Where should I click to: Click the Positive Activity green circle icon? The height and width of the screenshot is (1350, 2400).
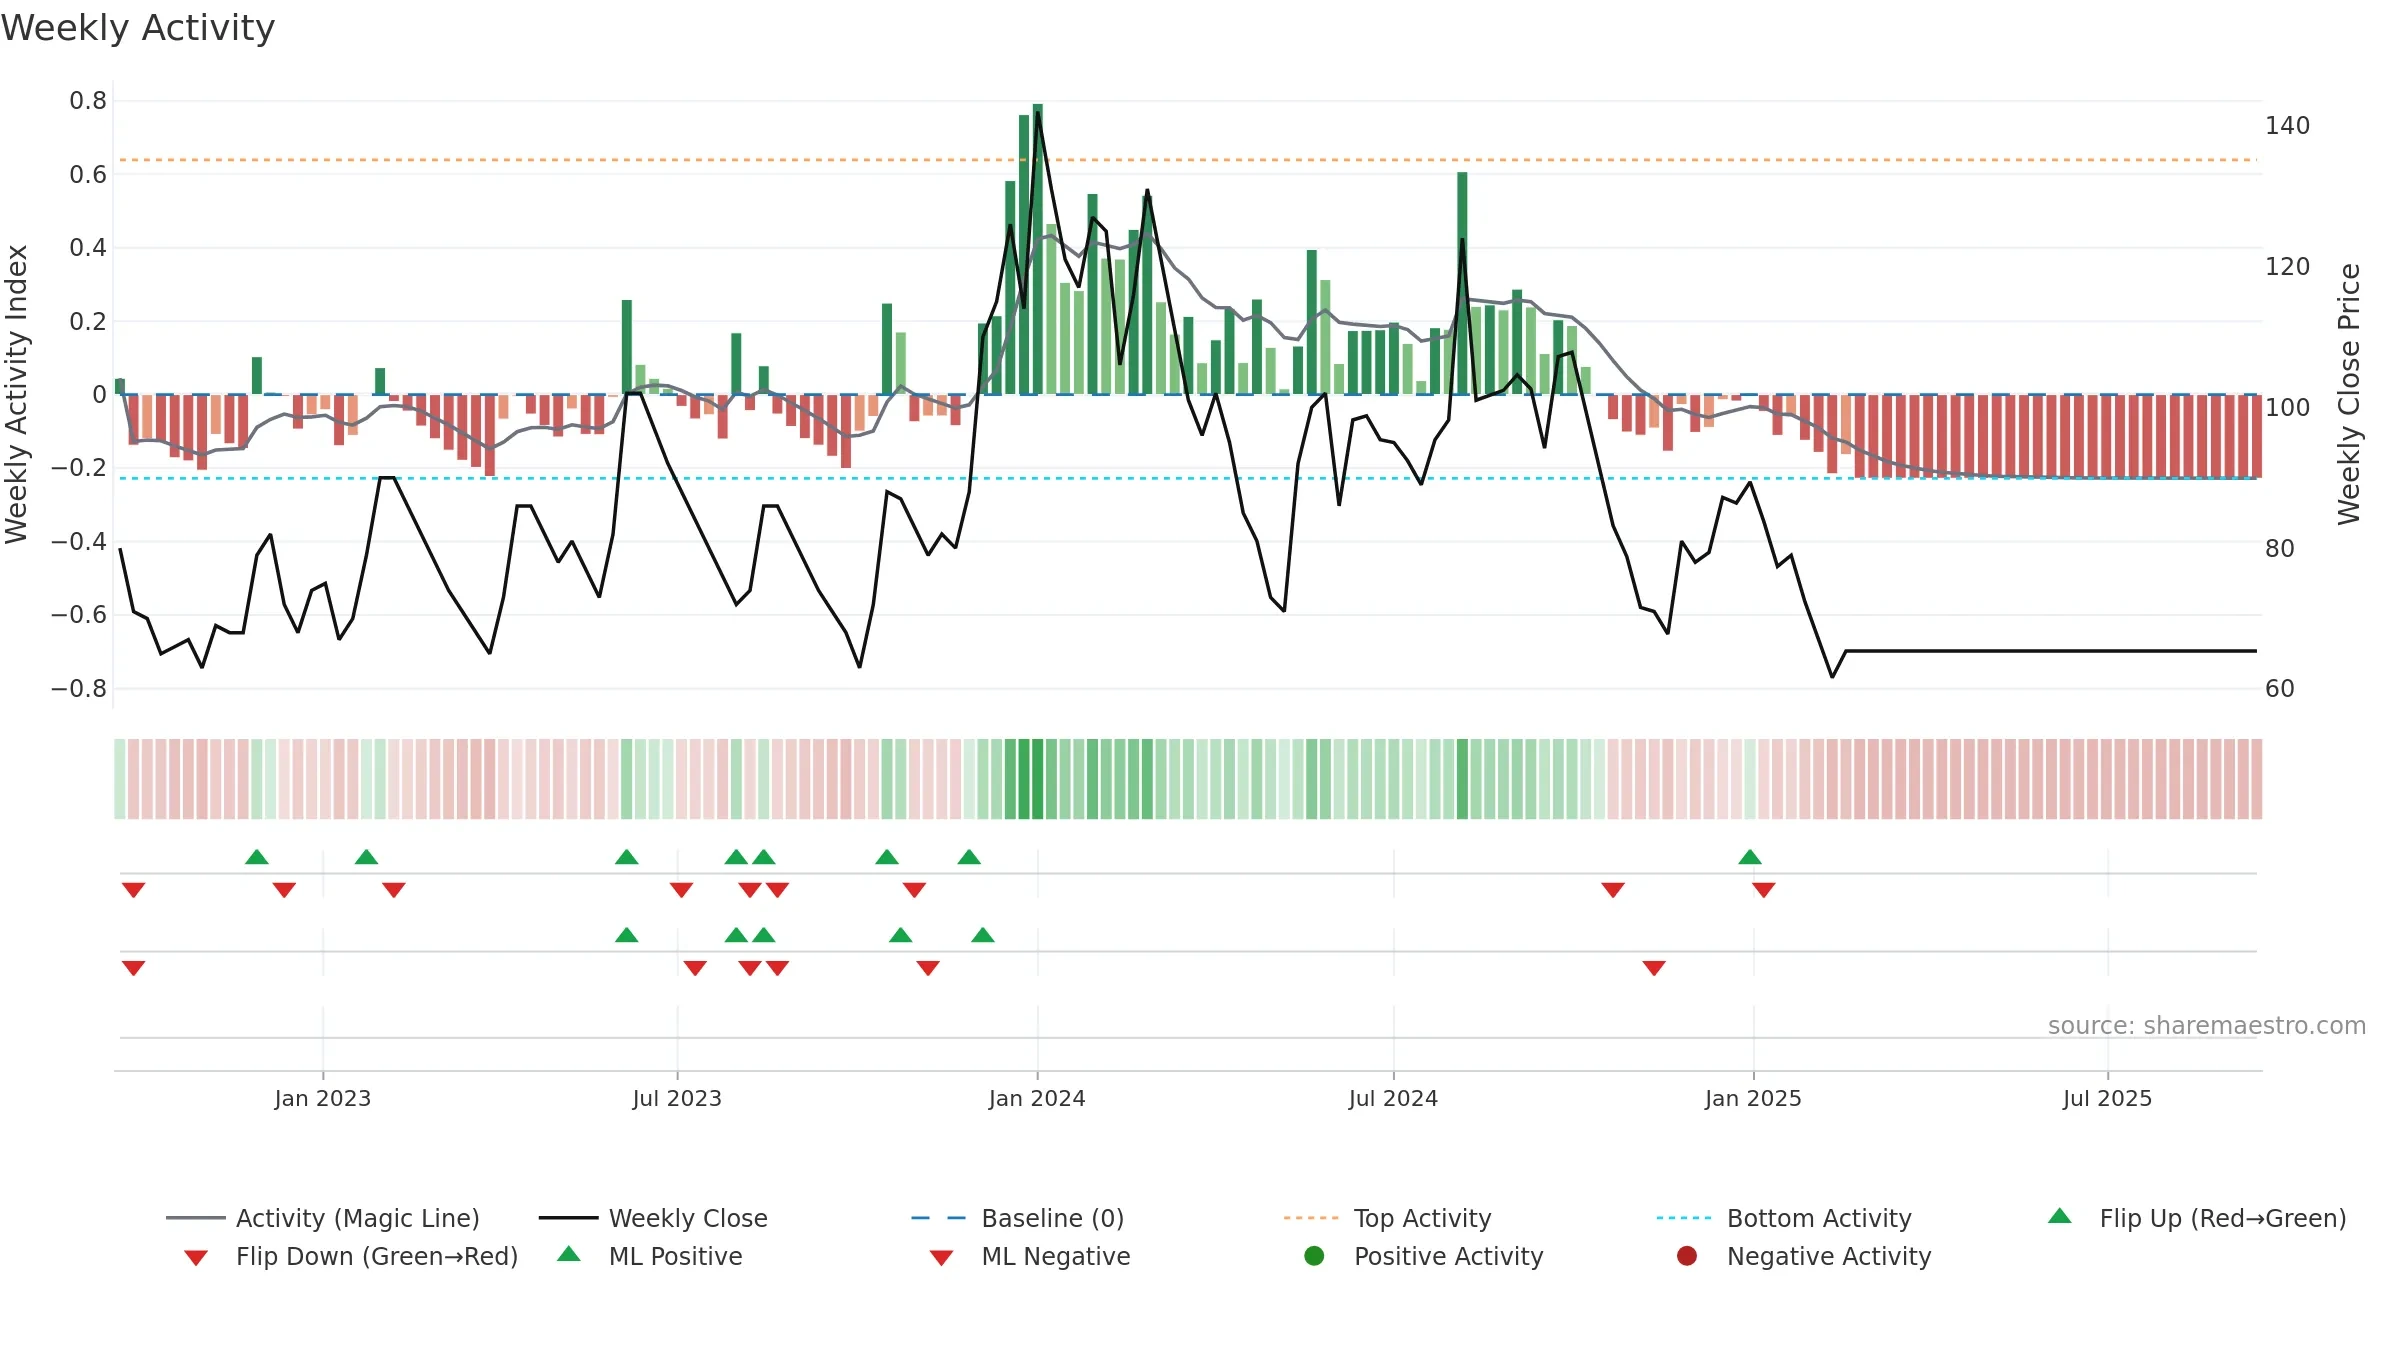1314,1255
